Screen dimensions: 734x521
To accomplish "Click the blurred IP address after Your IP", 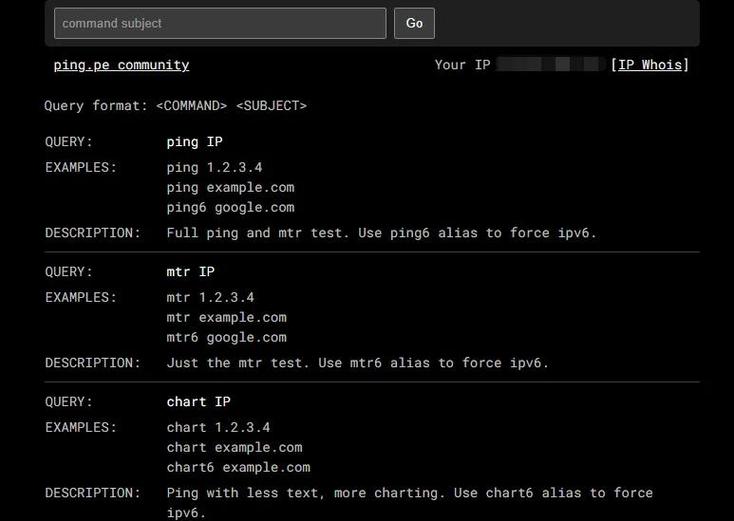I will pos(550,65).
